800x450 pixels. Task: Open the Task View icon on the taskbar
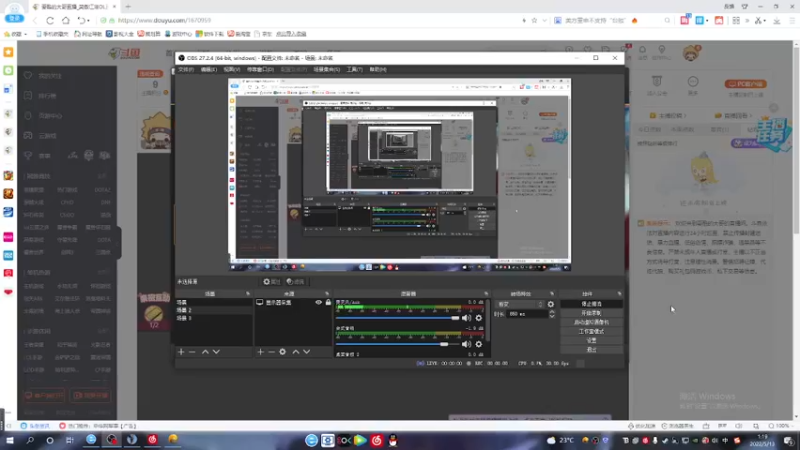tap(70, 440)
